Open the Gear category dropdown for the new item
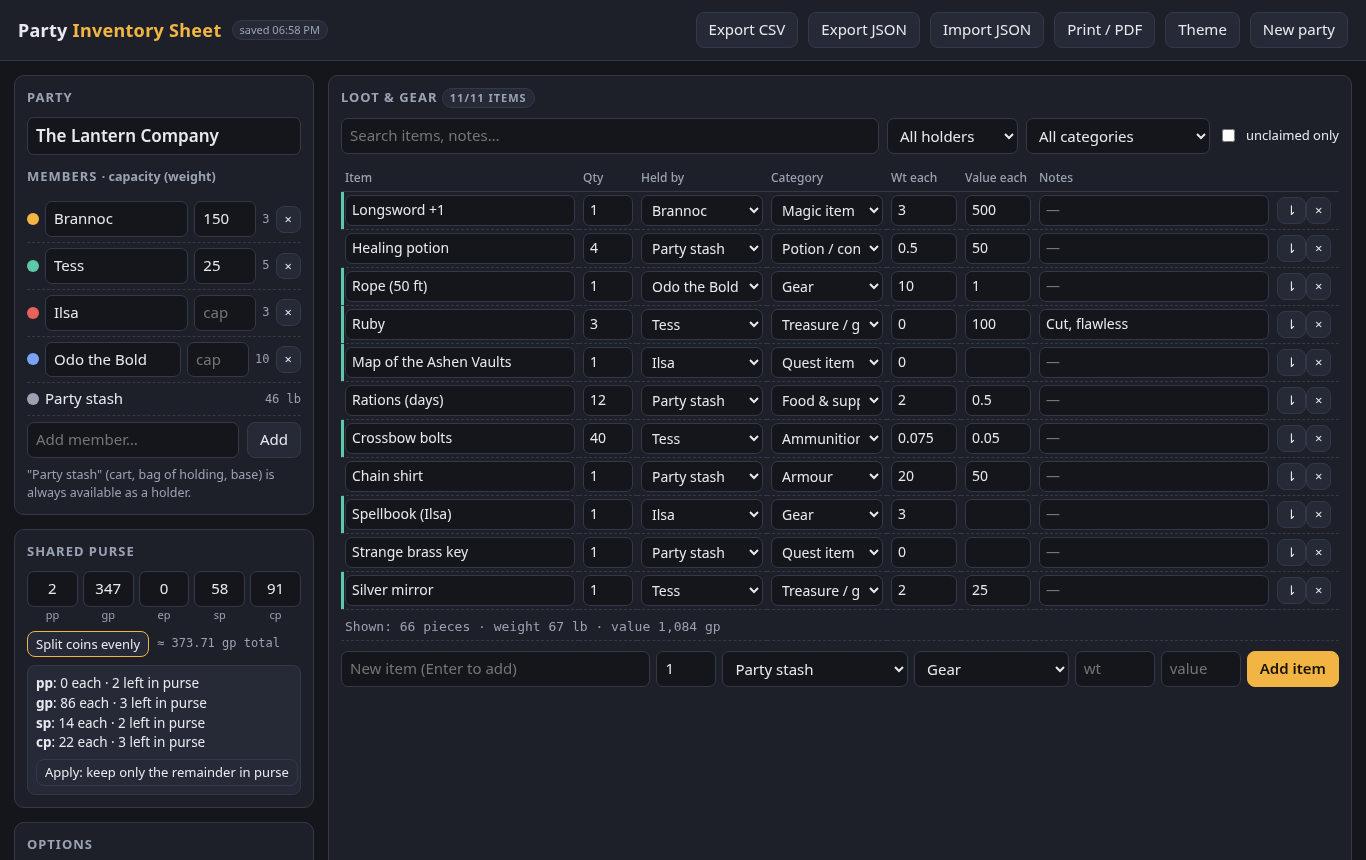The height and width of the screenshot is (860, 1366). pos(991,669)
